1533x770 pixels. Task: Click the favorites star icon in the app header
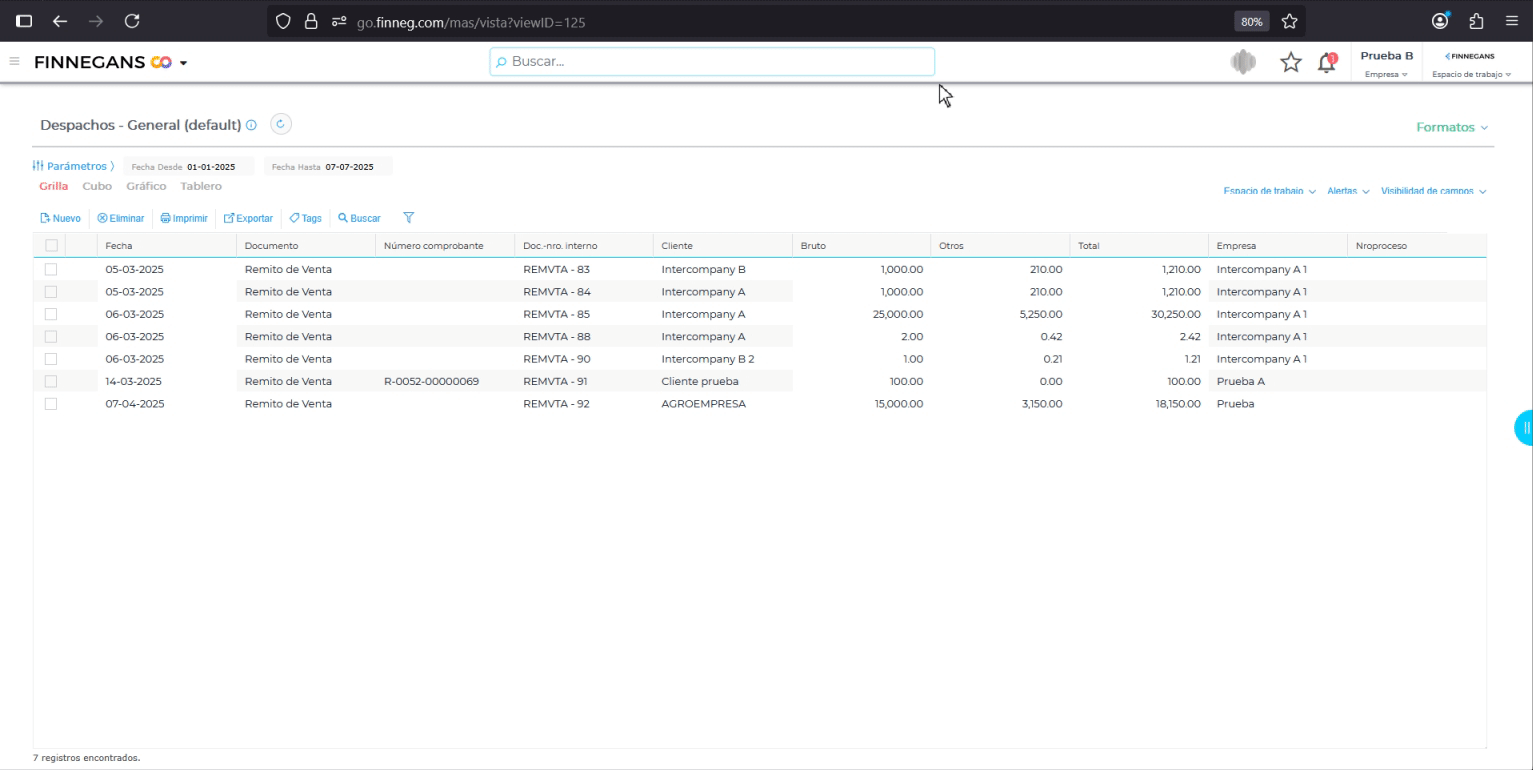tap(1291, 63)
